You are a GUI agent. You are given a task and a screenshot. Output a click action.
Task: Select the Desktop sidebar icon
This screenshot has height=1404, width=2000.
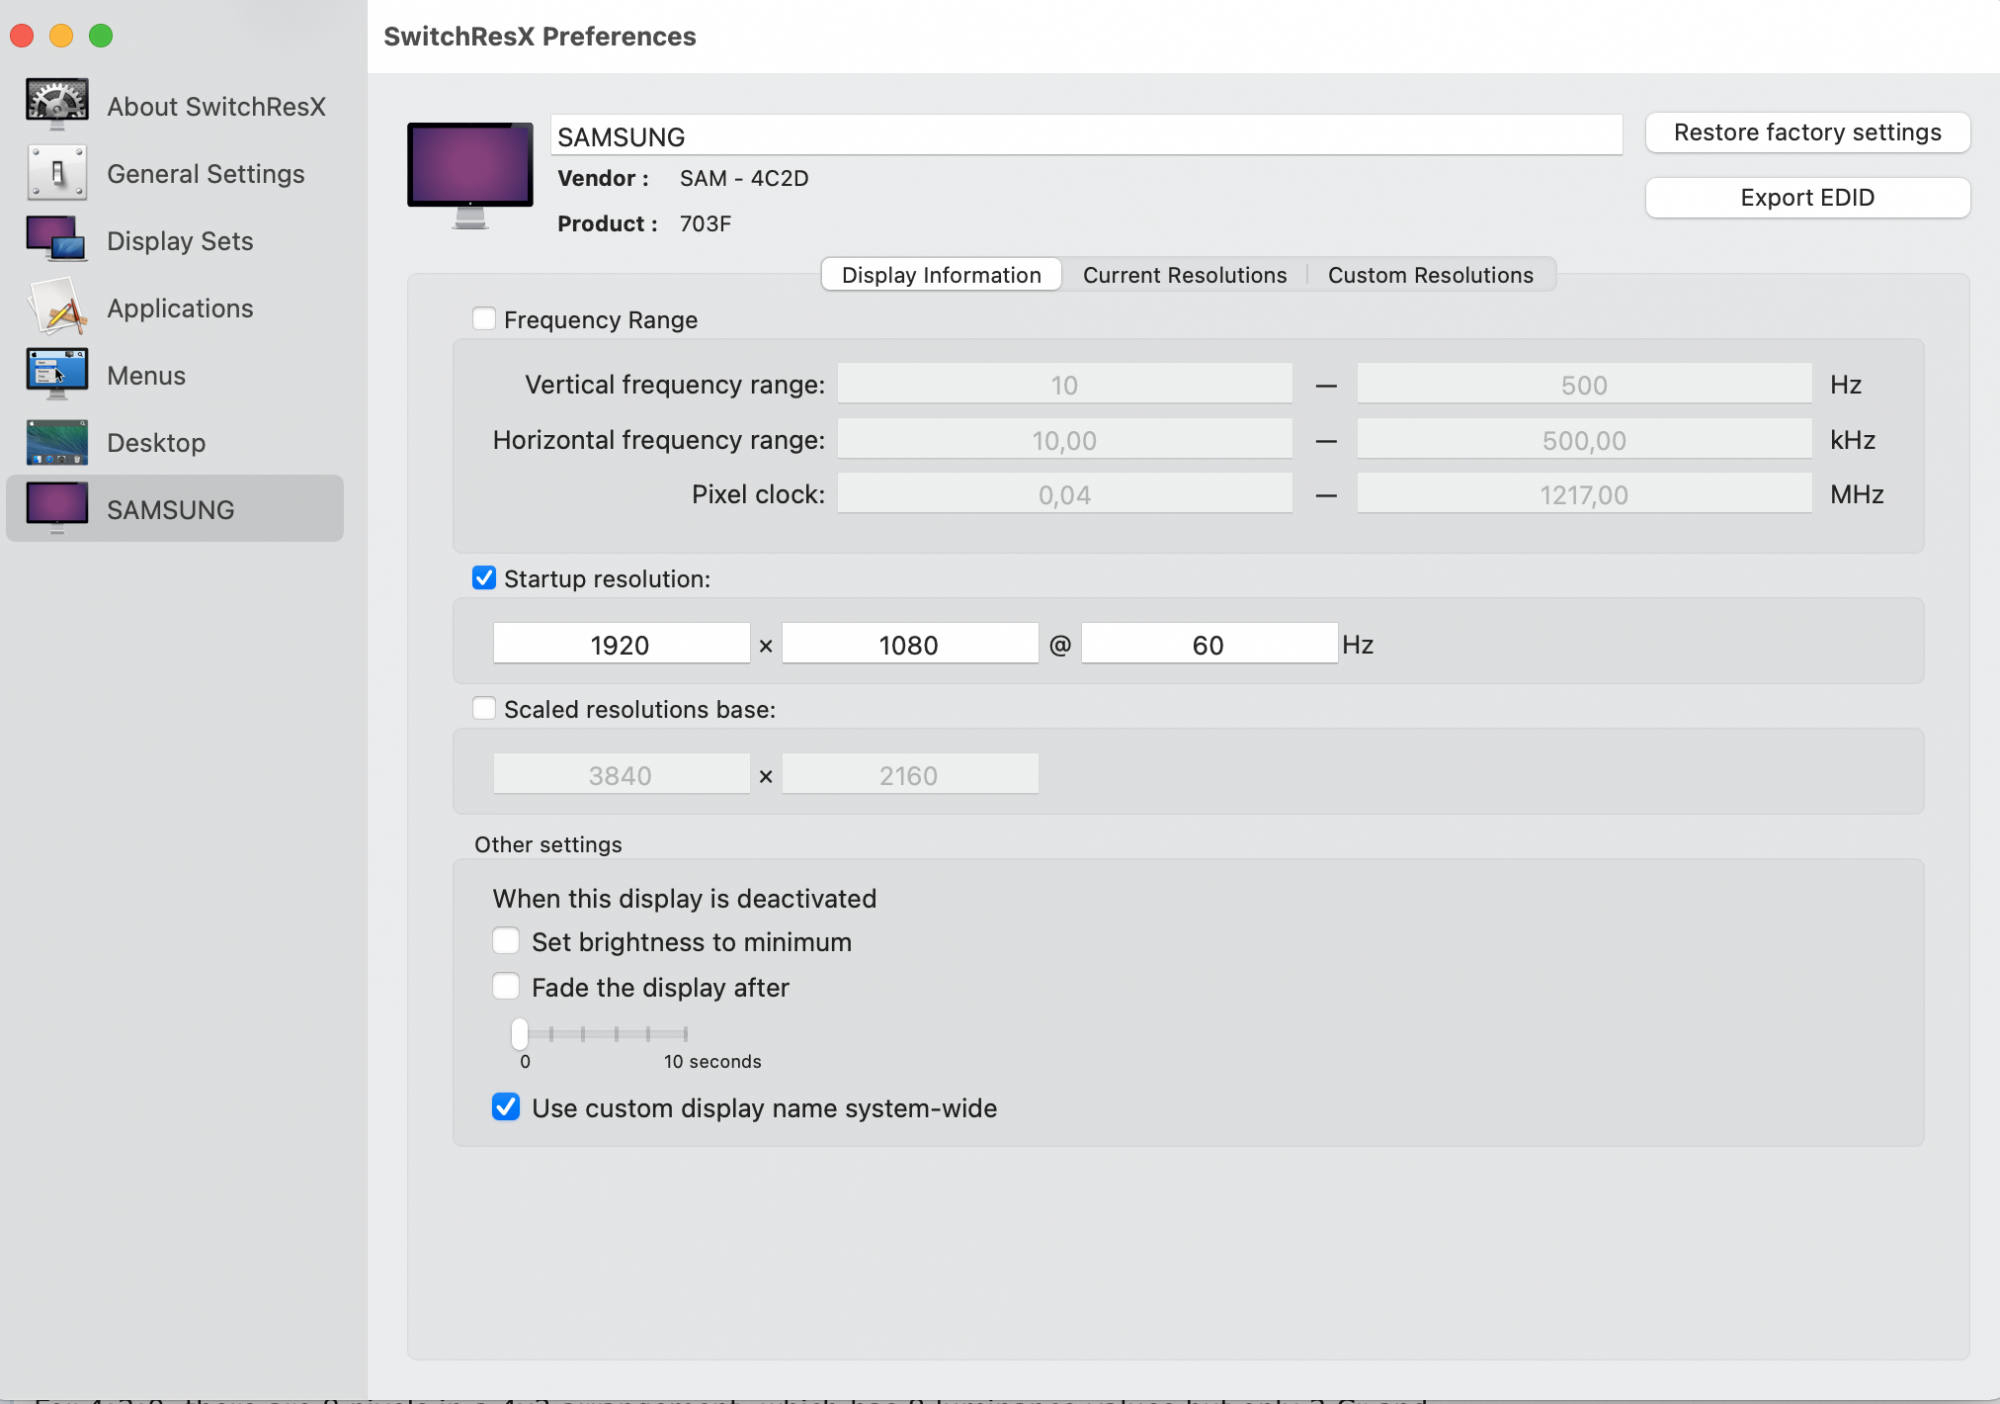(x=57, y=442)
